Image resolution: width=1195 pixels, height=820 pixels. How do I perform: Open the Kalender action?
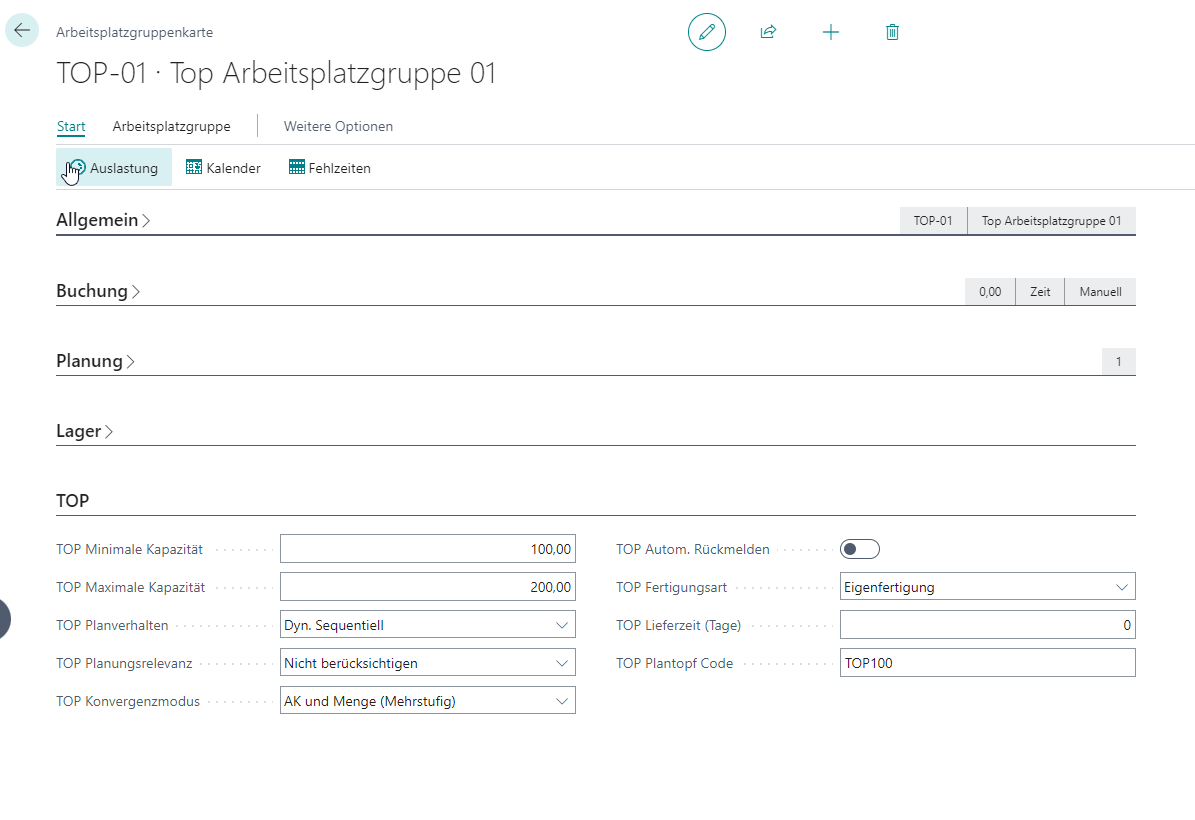coord(224,168)
